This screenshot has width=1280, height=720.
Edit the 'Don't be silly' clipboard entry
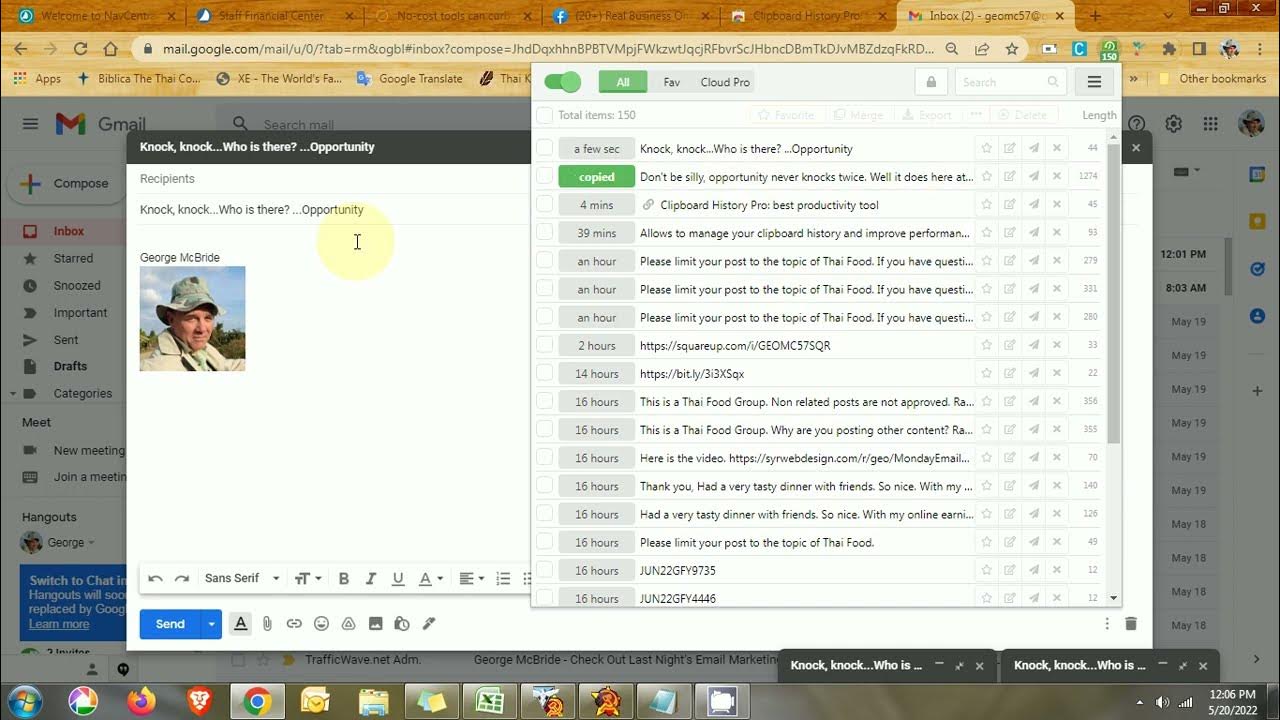(1010, 176)
